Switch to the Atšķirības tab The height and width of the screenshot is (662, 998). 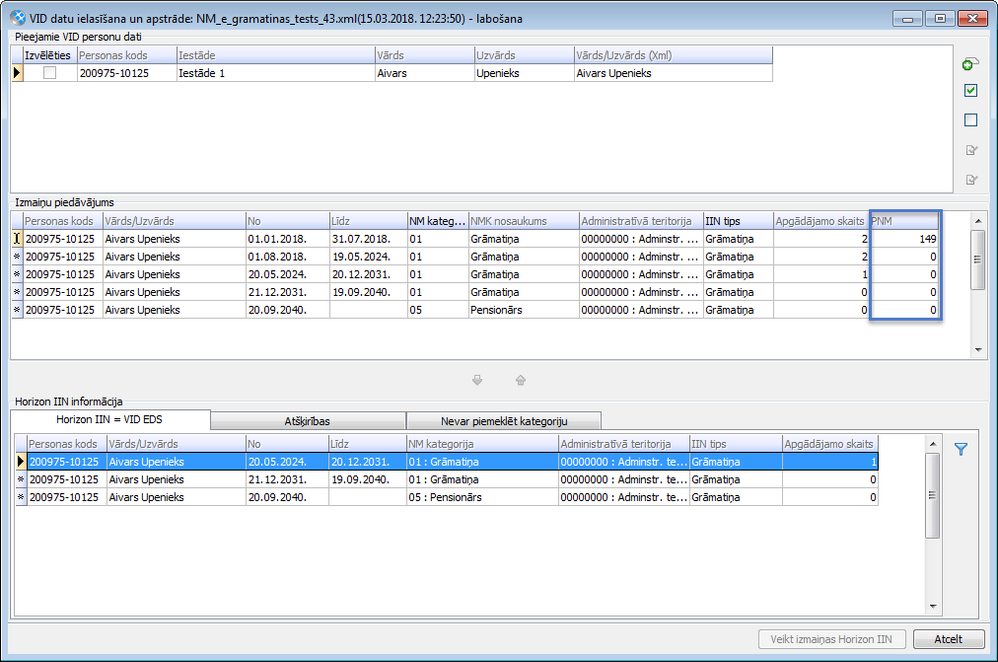click(307, 421)
